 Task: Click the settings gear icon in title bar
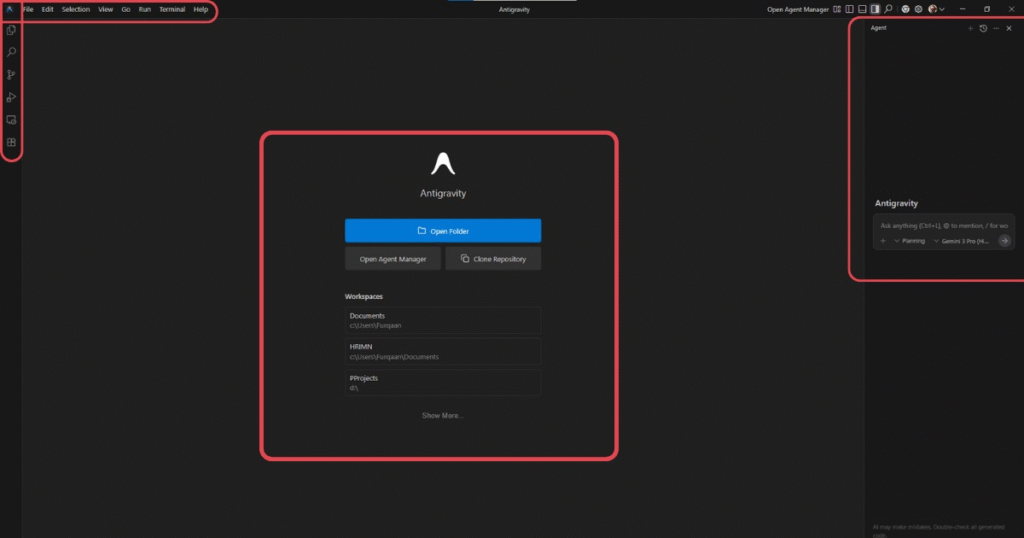[x=918, y=9]
